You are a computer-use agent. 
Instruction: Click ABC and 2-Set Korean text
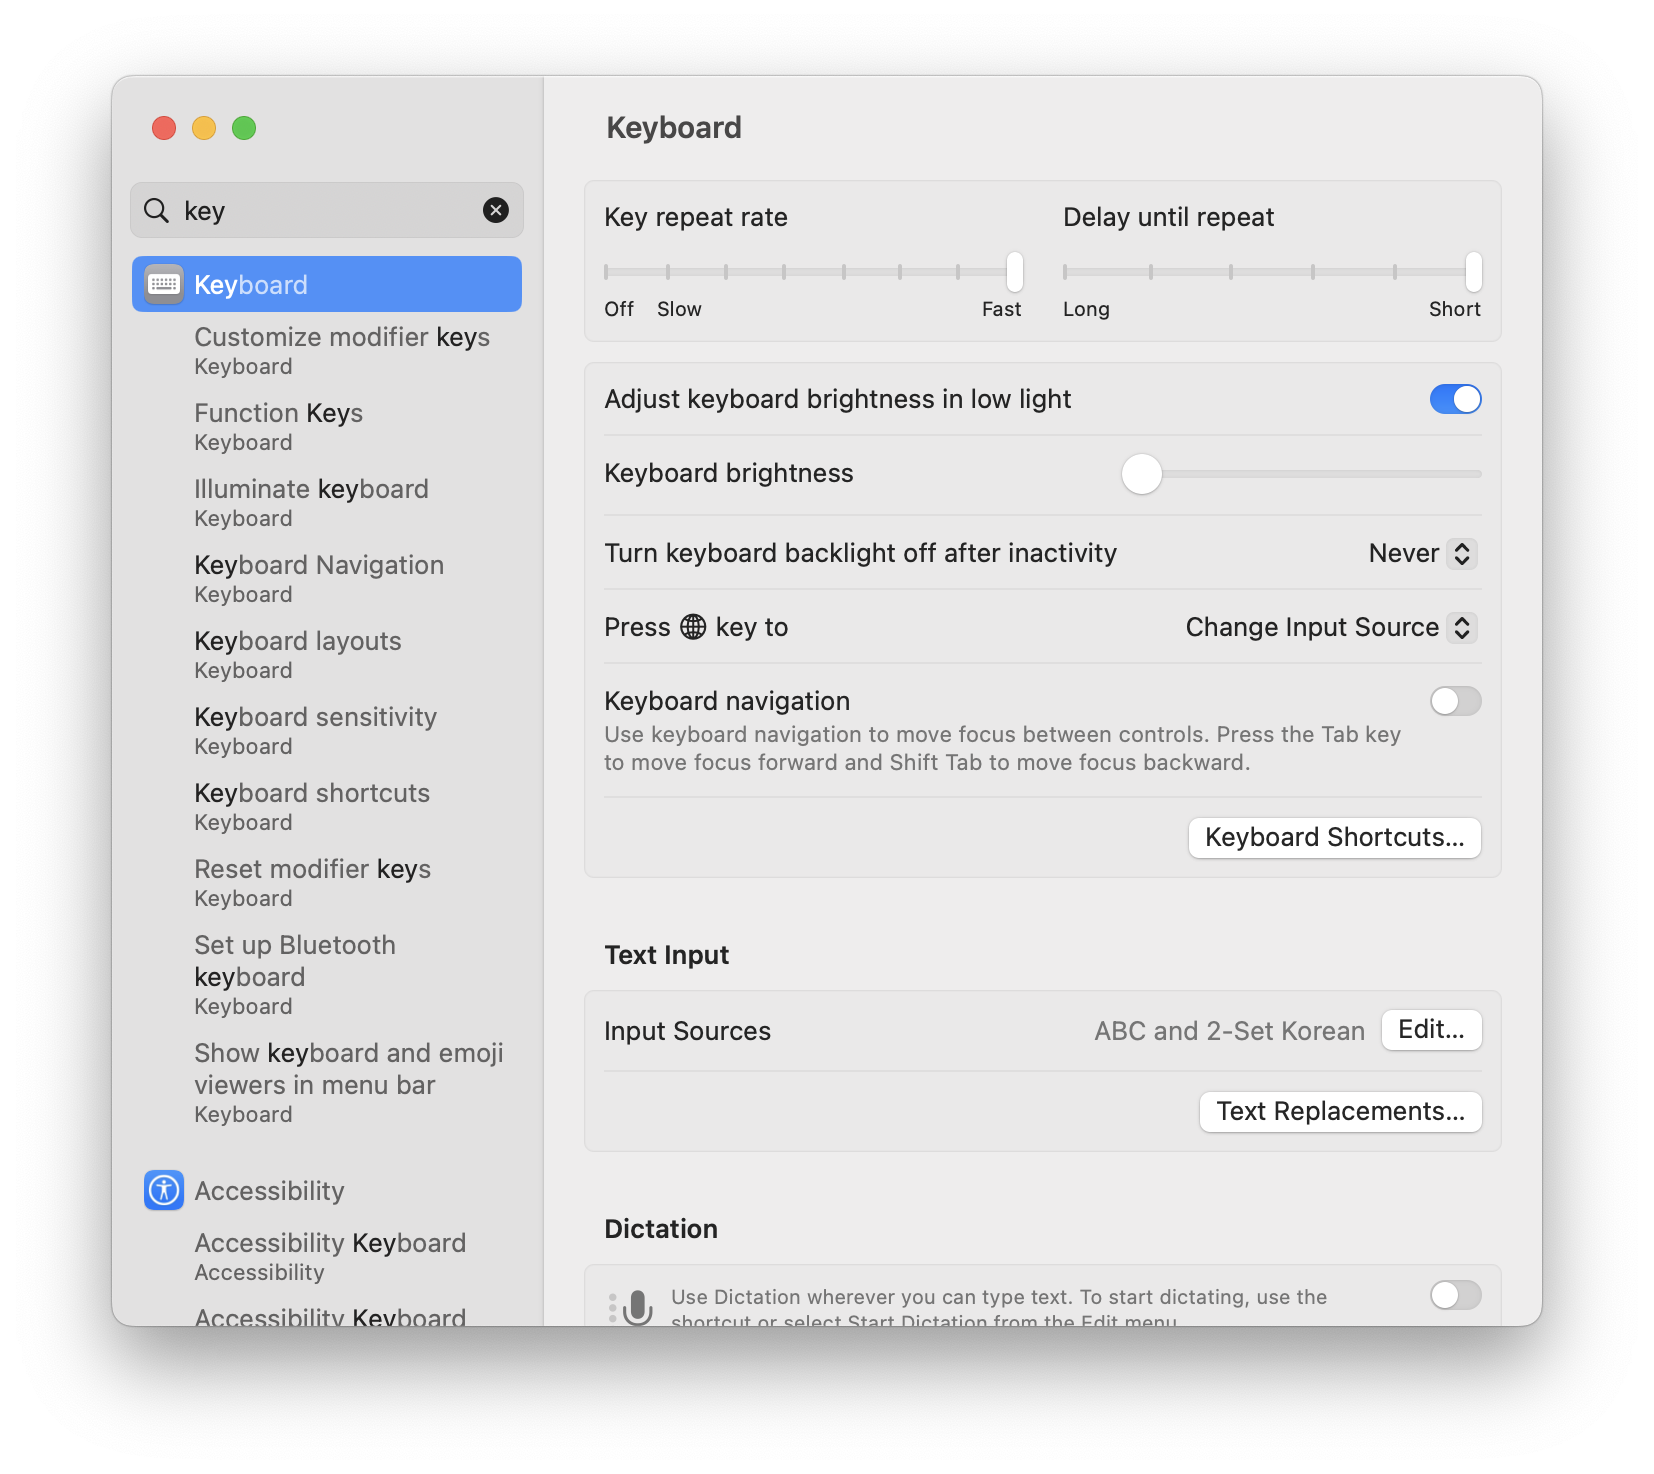1229,1031
